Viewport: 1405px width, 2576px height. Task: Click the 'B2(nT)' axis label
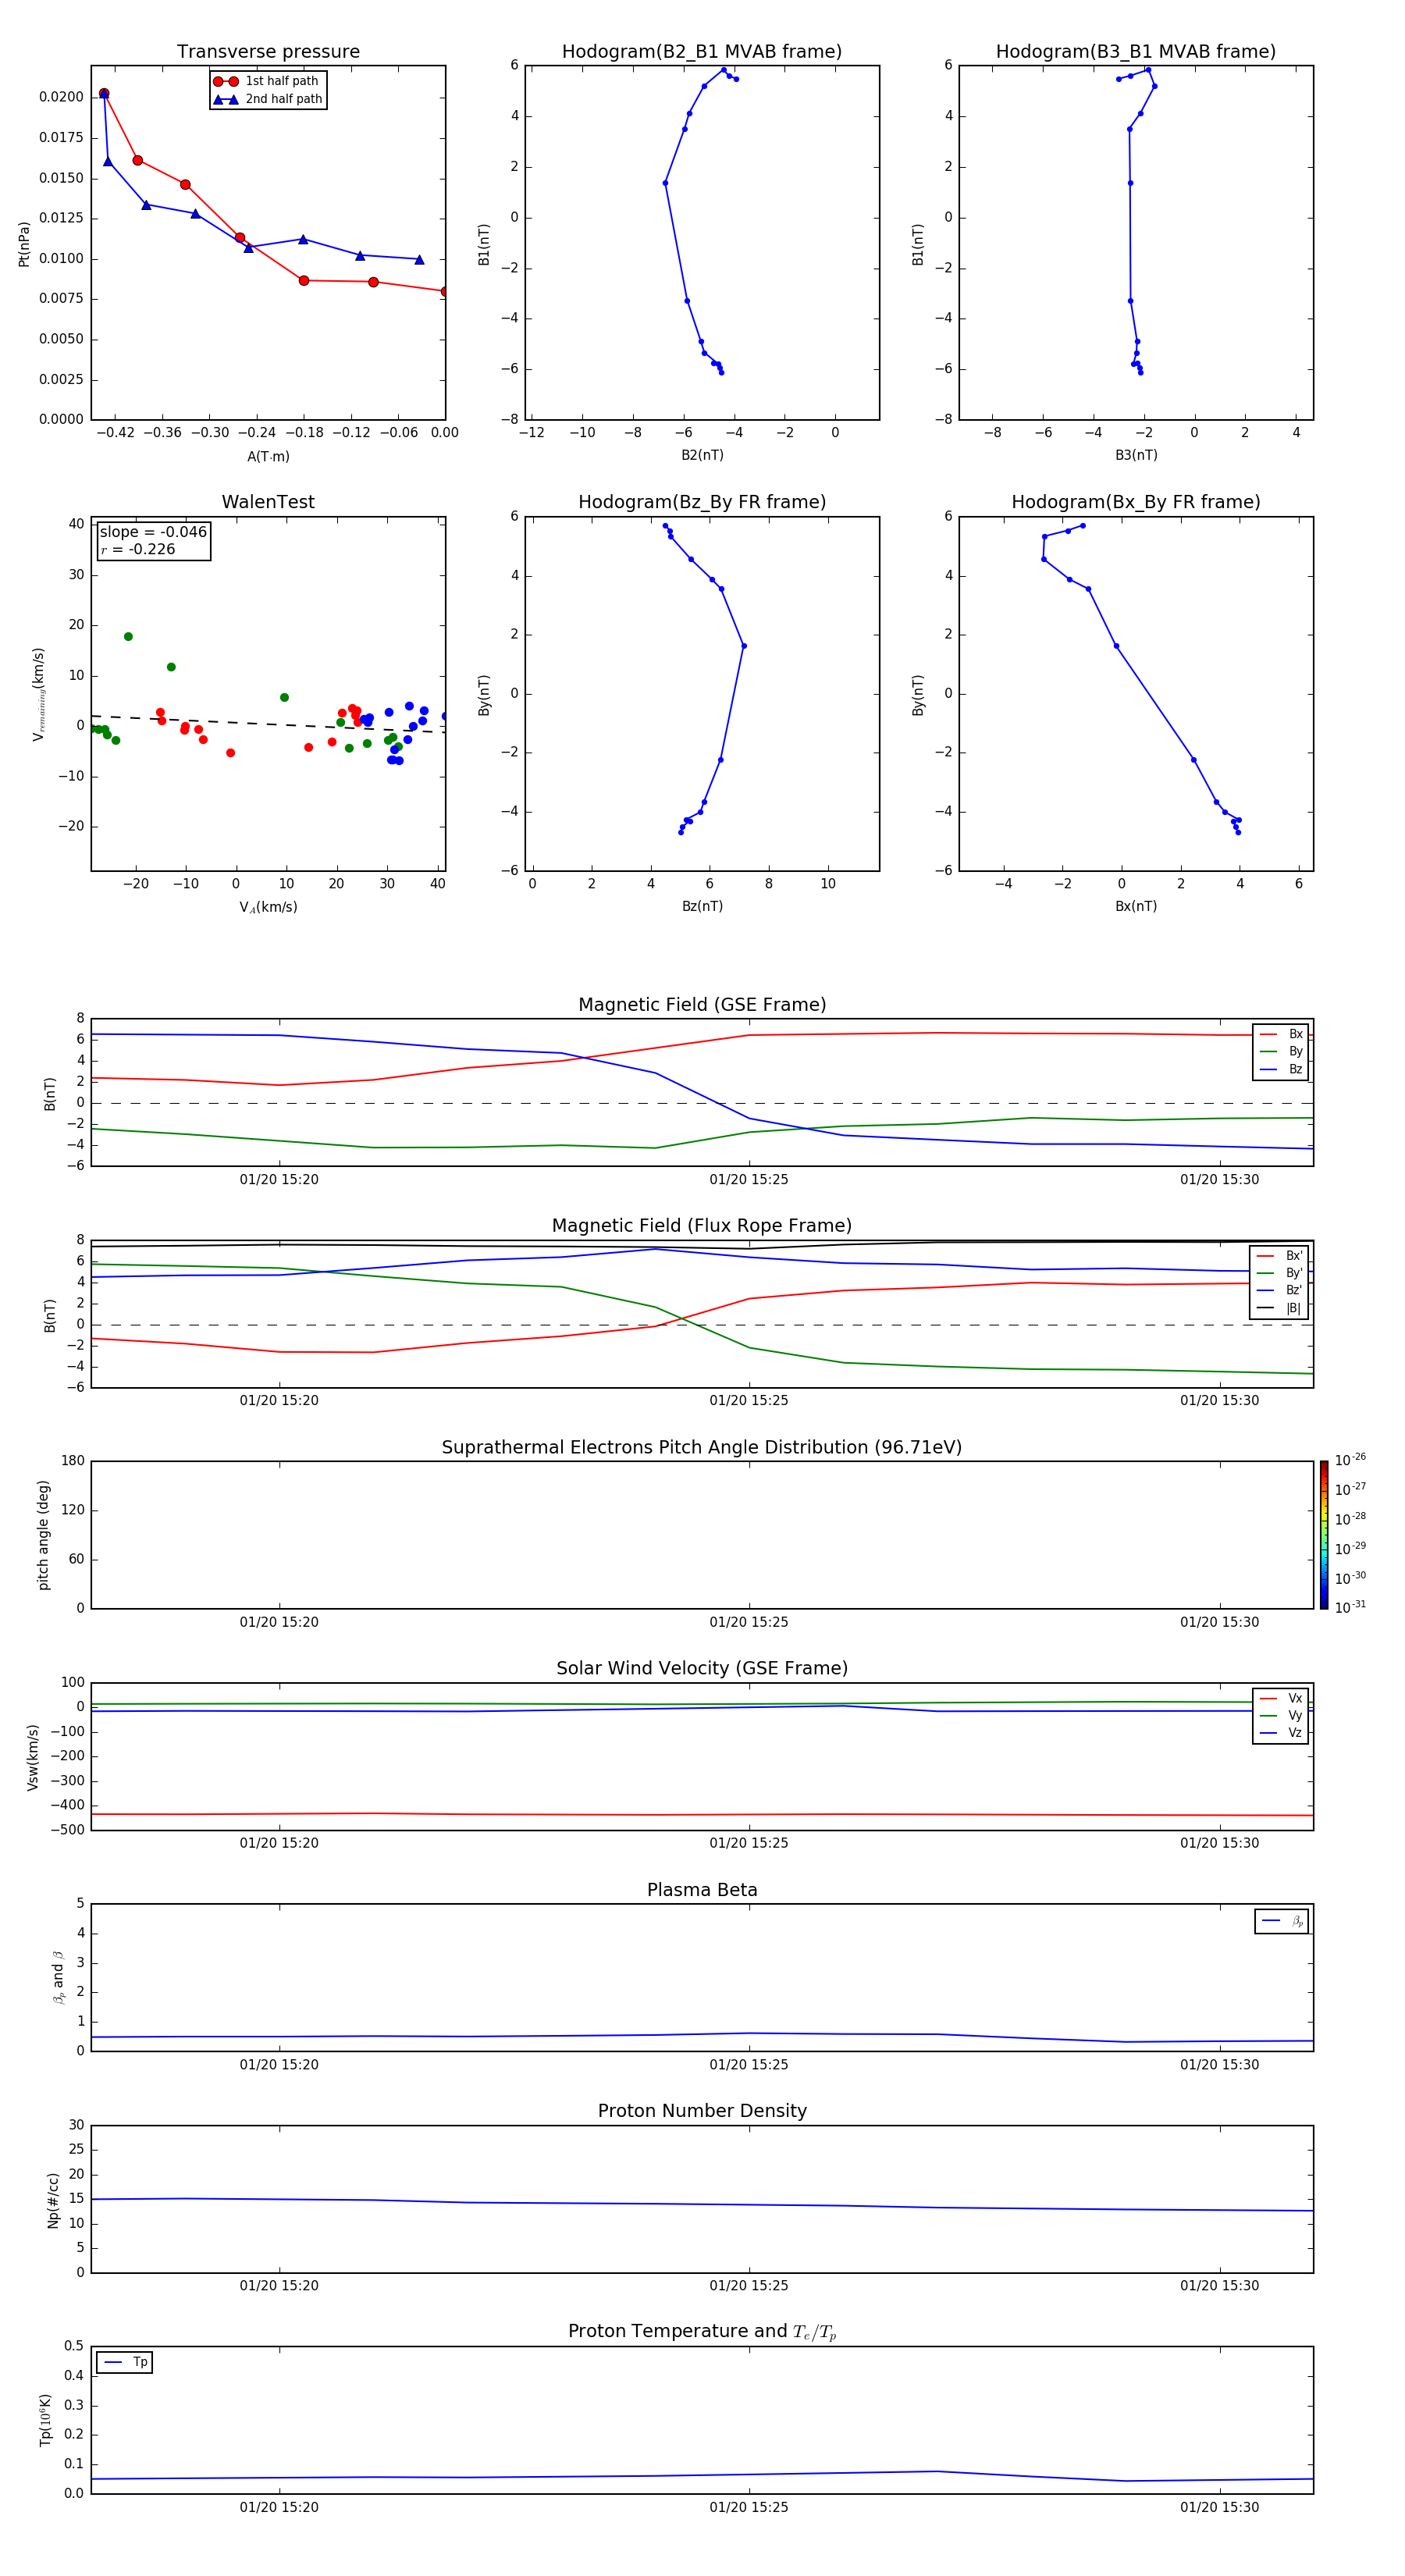pos(702,455)
